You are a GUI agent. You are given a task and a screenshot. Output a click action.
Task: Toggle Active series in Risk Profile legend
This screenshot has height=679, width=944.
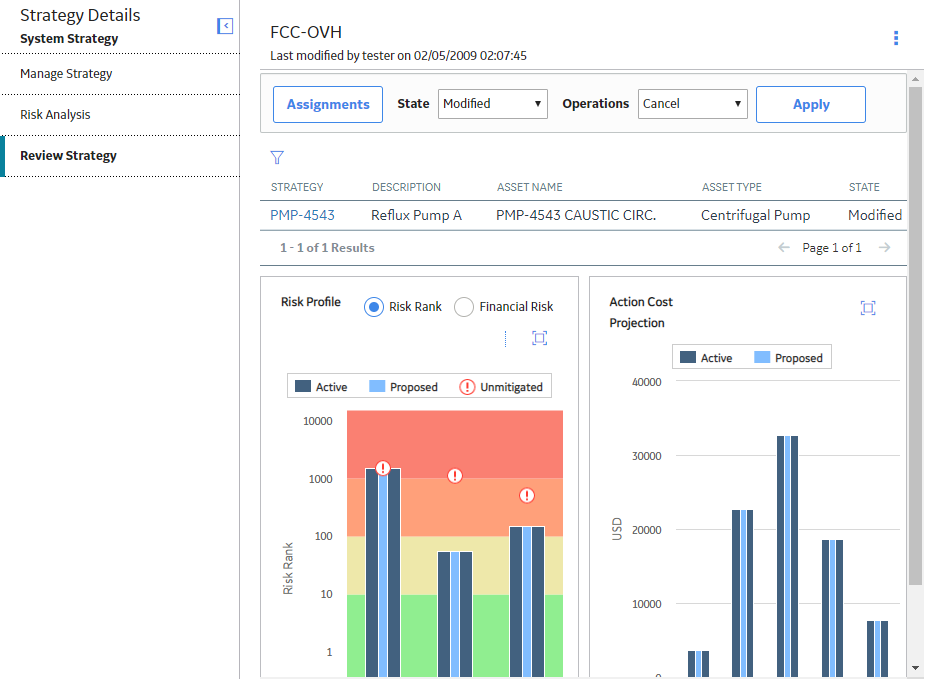321,386
